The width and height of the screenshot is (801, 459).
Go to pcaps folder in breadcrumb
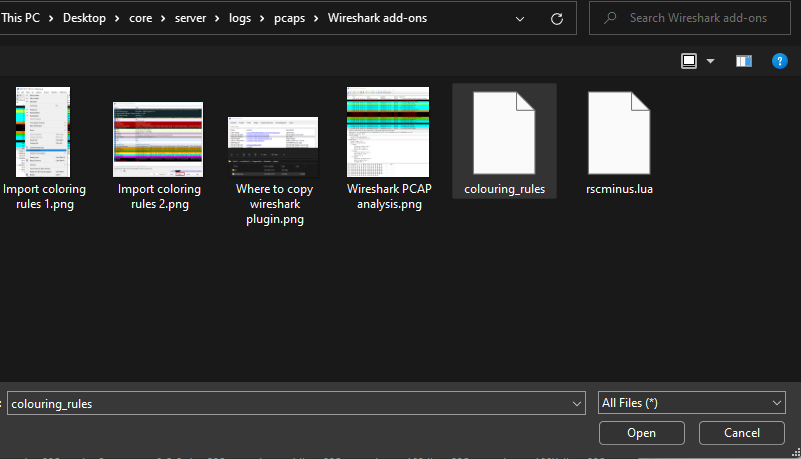[x=289, y=18]
